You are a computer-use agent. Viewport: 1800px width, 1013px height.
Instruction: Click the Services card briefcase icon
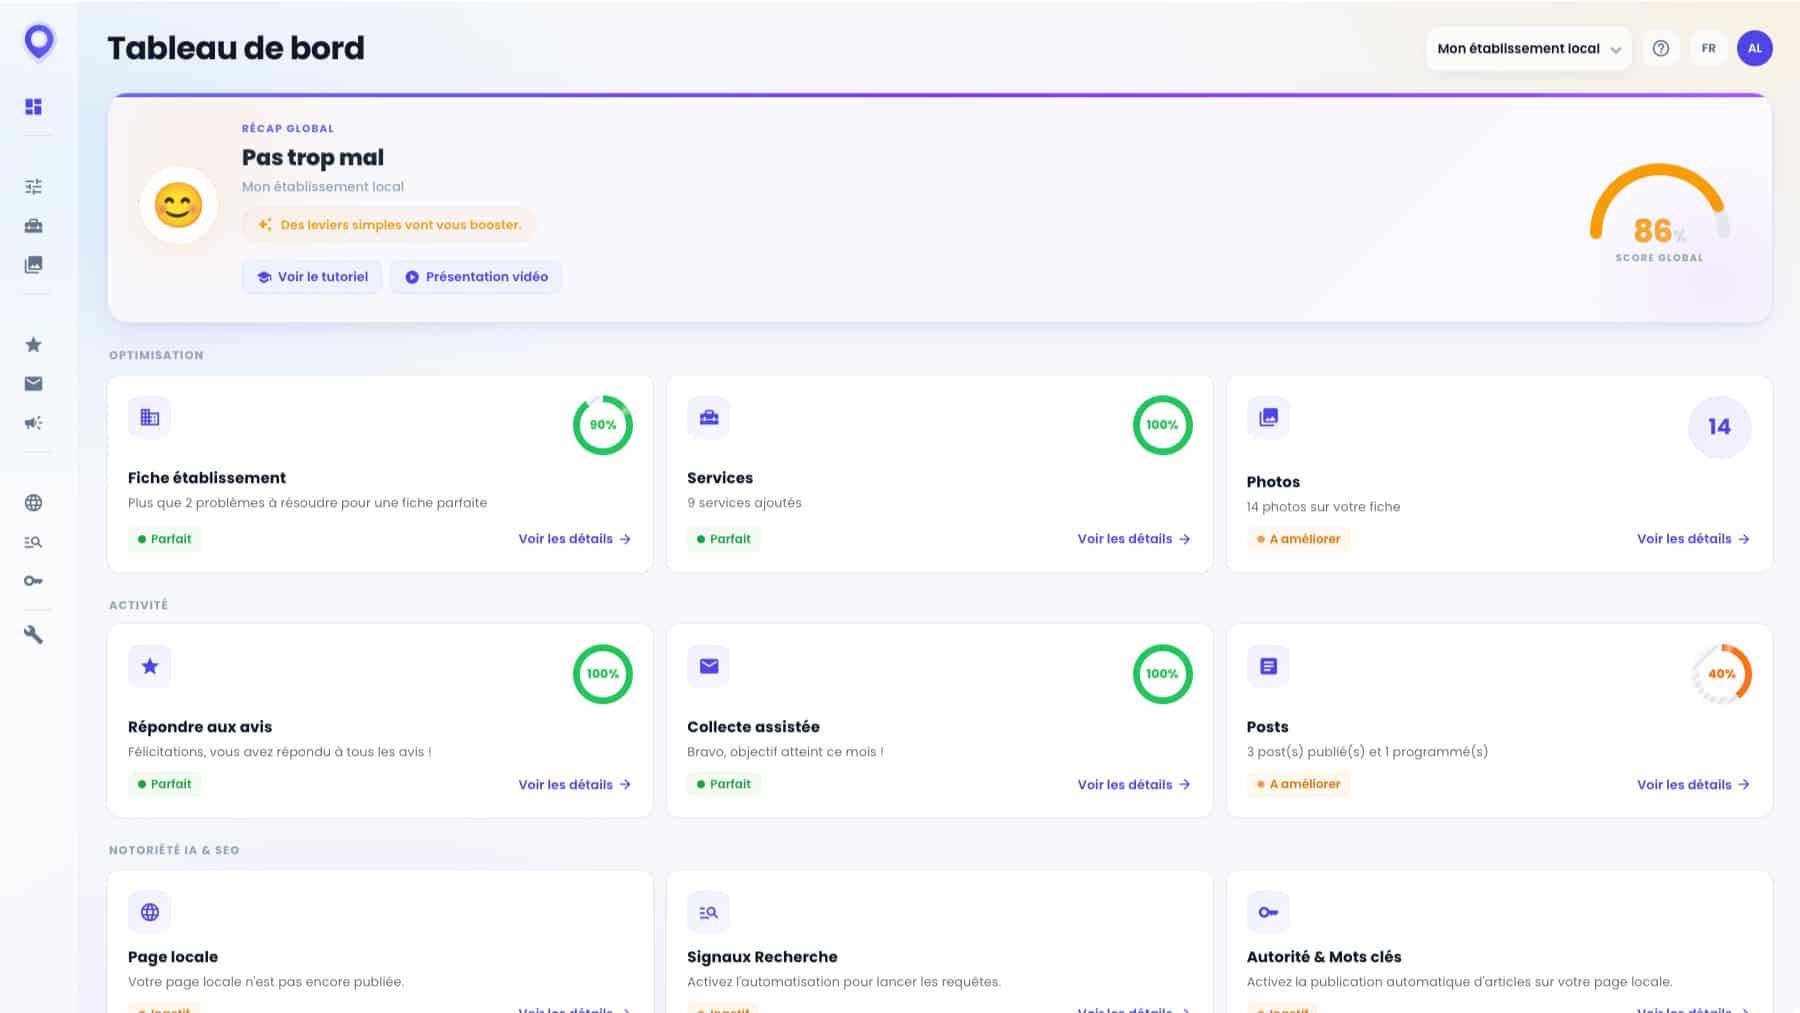click(x=709, y=417)
